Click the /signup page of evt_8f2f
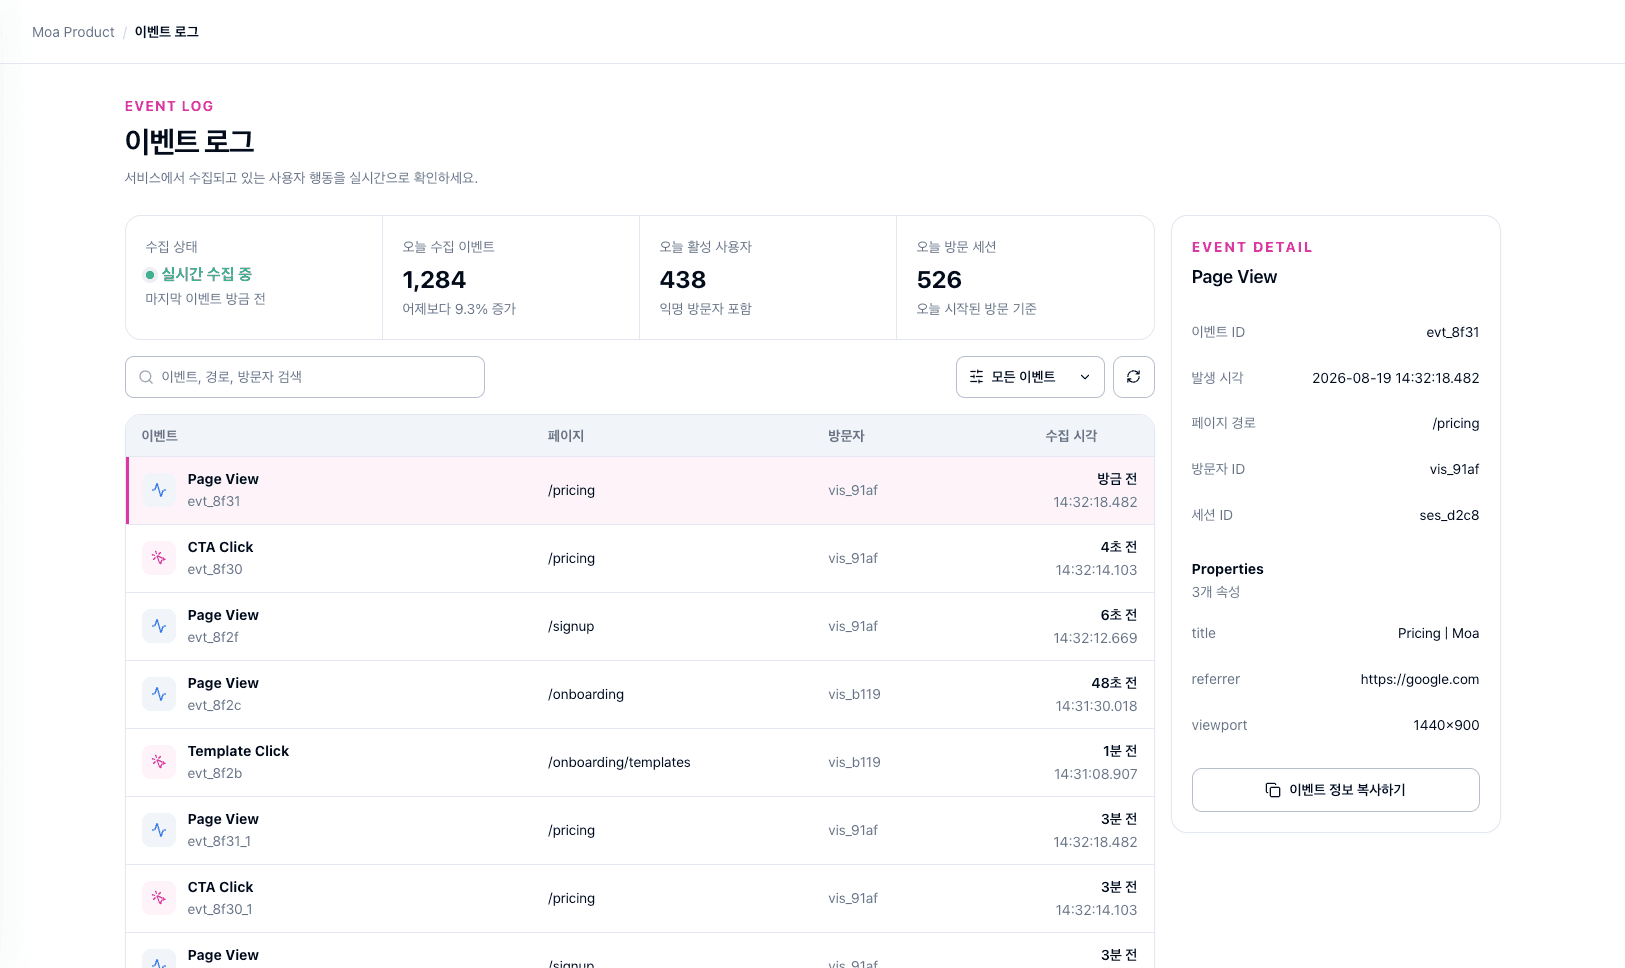The image size is (1625, 968). coord(571,626)
